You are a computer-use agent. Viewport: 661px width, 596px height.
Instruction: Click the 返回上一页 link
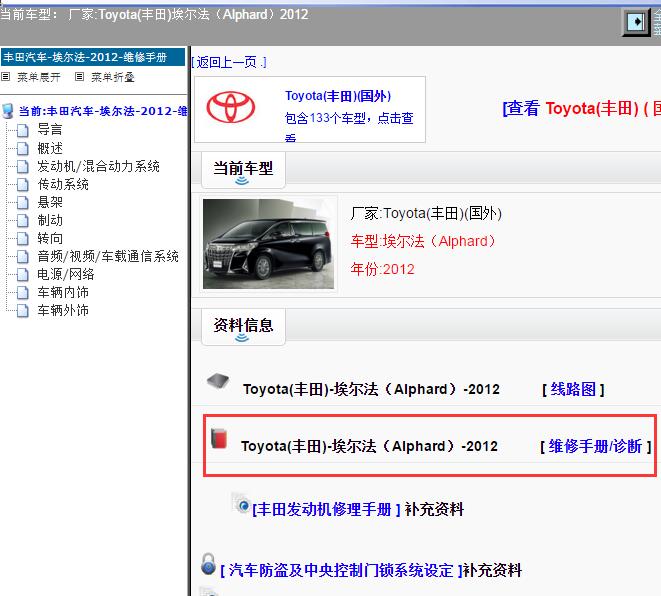pos(228,62)
